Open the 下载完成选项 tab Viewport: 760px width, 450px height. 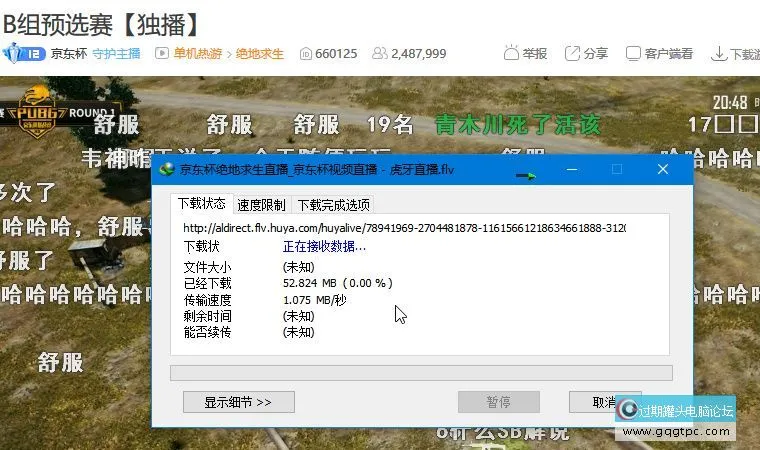coord(333,205)
